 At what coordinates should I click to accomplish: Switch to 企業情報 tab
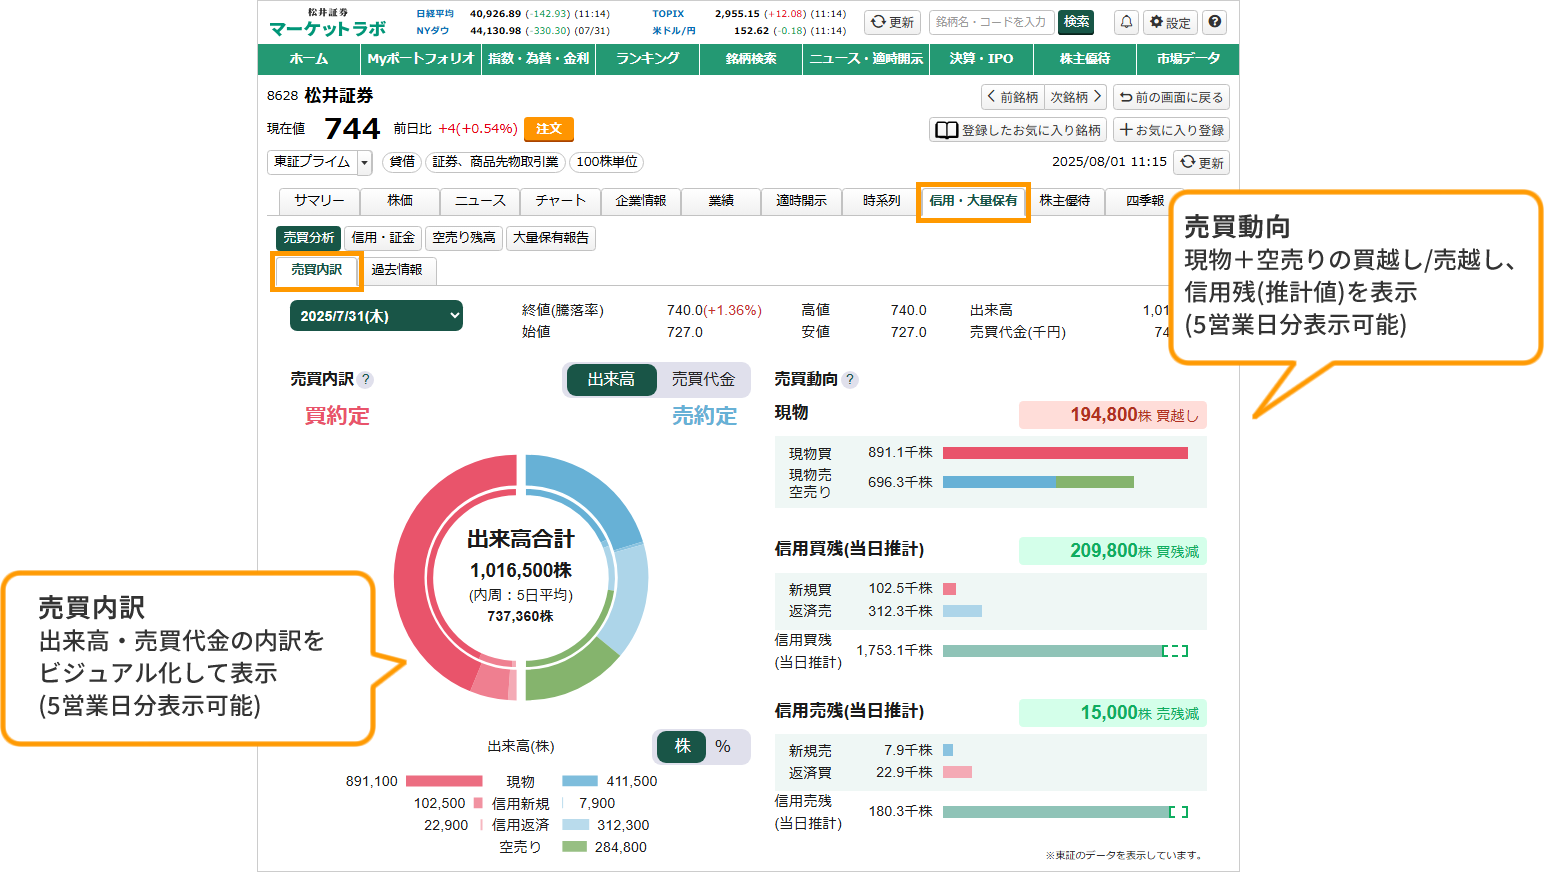click(641, 201)
